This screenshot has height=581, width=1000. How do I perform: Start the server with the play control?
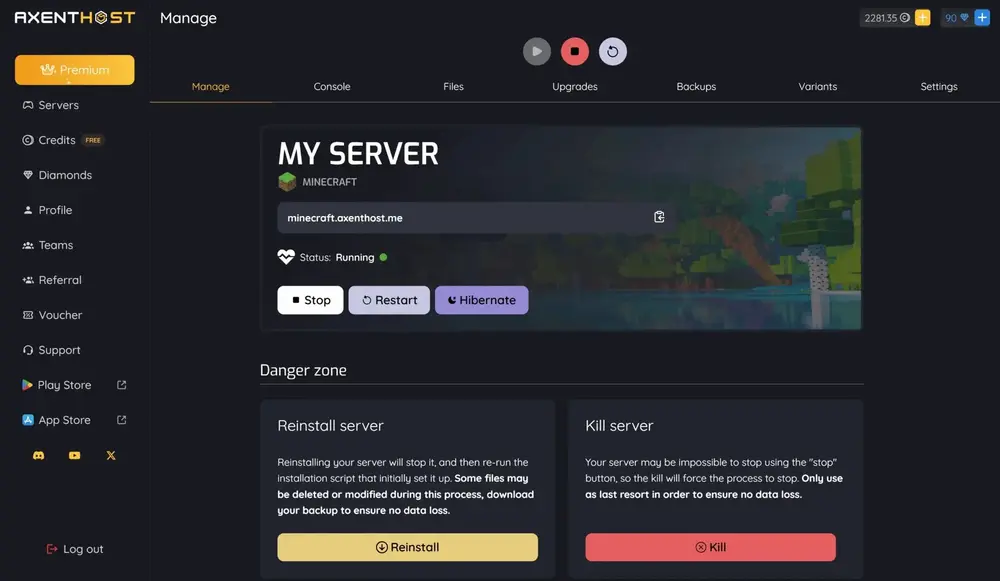click(537, 51)
